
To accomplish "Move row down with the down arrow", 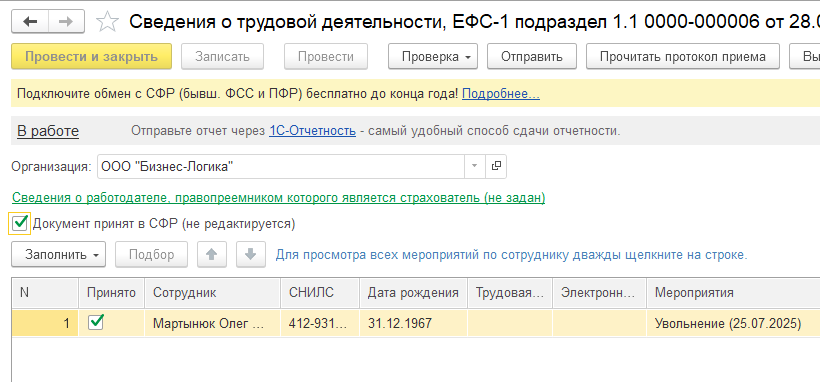I will click(251, 254).
